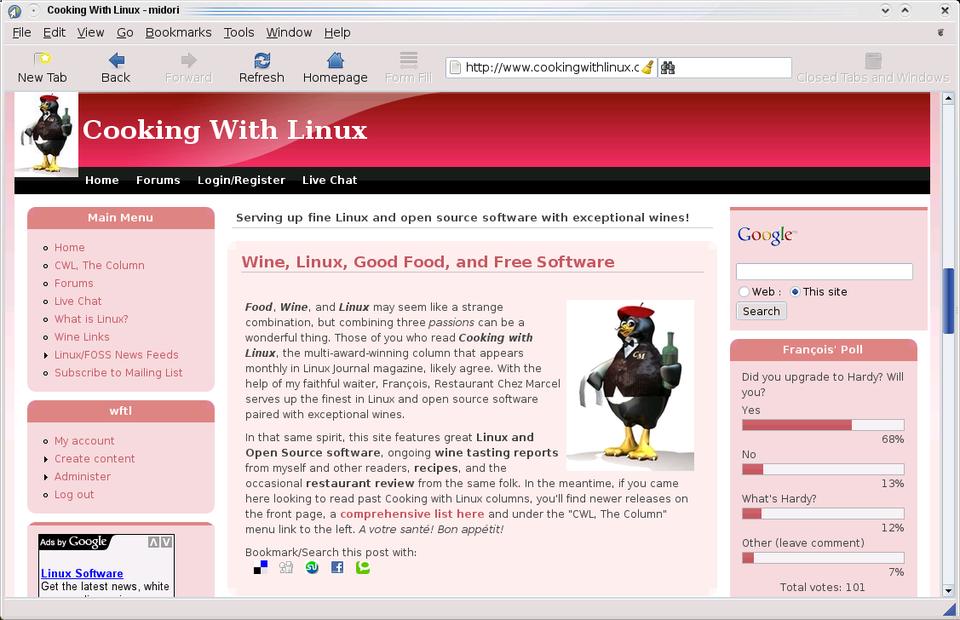Click Wine, Linux, Good Food article title
Screen dimensions: 960x620
[428, 262]
